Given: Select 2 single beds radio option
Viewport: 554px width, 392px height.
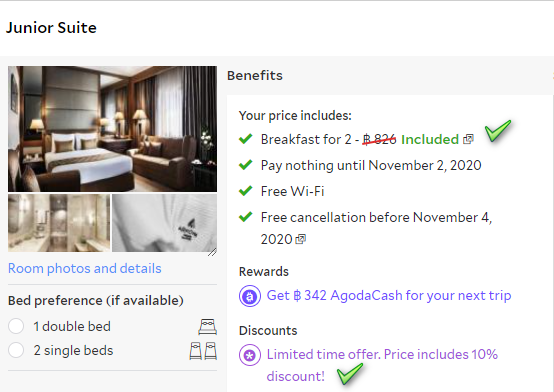Looking at the screenshot, I should (16, 350).
